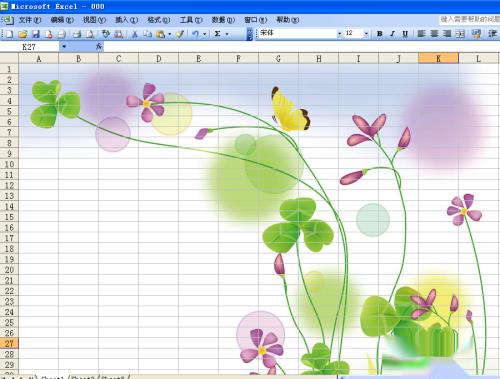Click the 宋体 font name field

coord(297,33)
